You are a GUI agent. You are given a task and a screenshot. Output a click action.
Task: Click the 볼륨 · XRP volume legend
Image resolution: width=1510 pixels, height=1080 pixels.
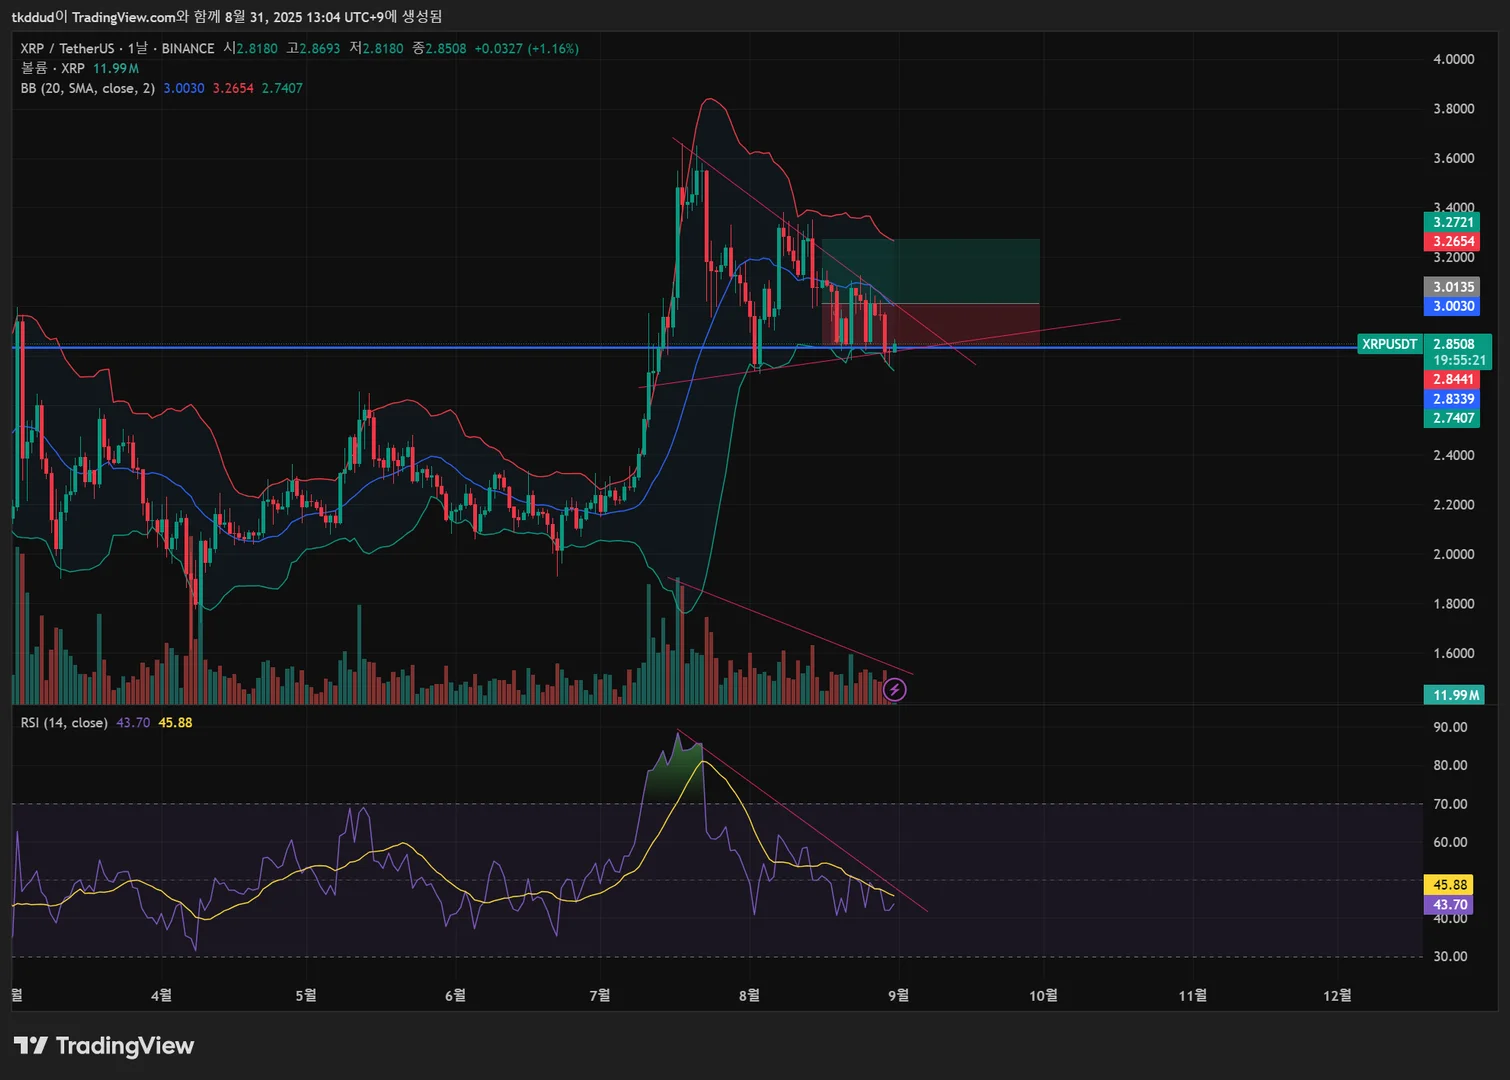click(53, 68)
